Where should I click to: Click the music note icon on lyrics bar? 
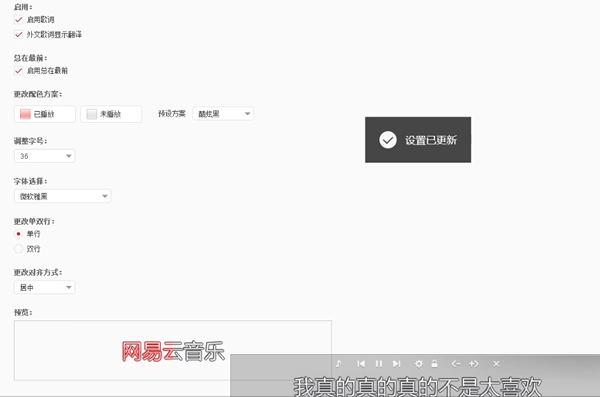(x=339, y=364)
